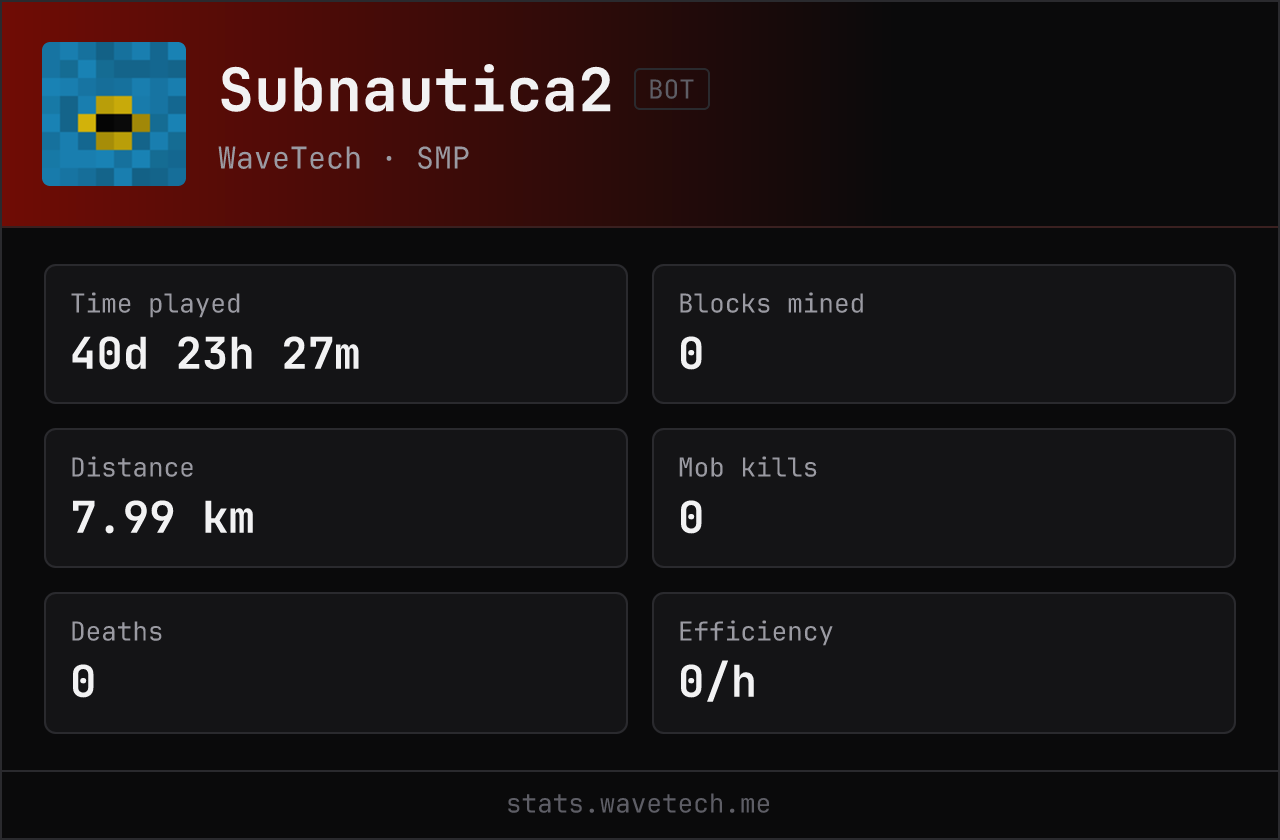Click the 40d 23h 27m value
Viewport: 1280px width, 840px height.
(x=215, y=354)
